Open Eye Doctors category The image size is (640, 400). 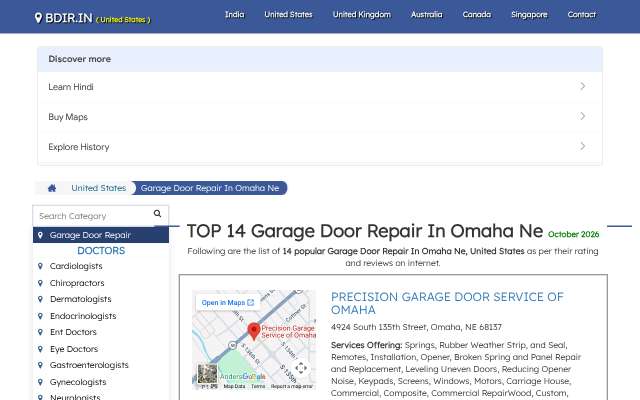[74, 349]
